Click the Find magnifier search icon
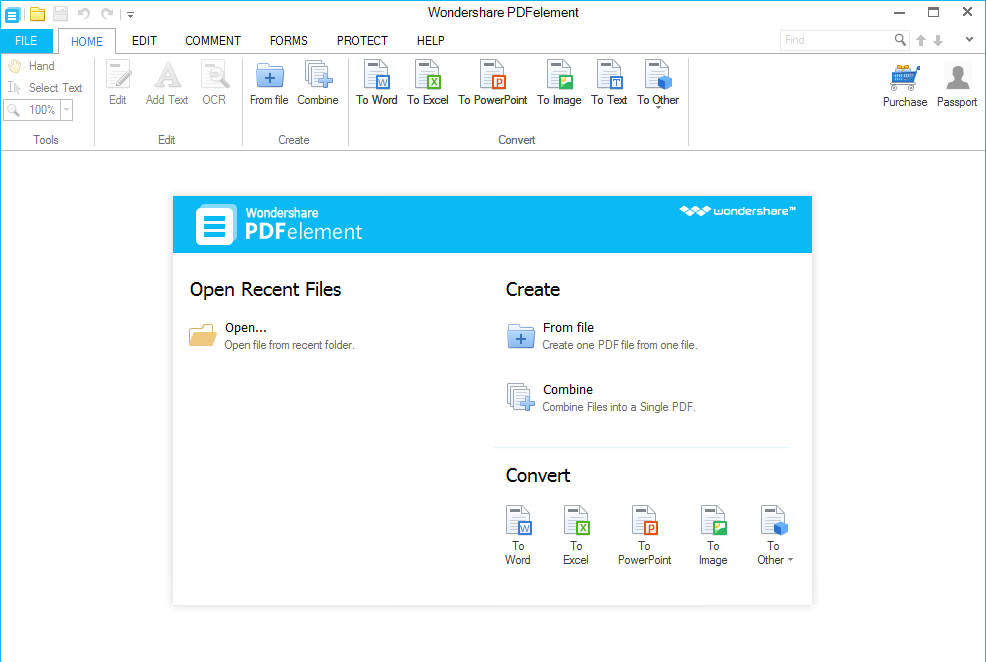 (900, 40)
